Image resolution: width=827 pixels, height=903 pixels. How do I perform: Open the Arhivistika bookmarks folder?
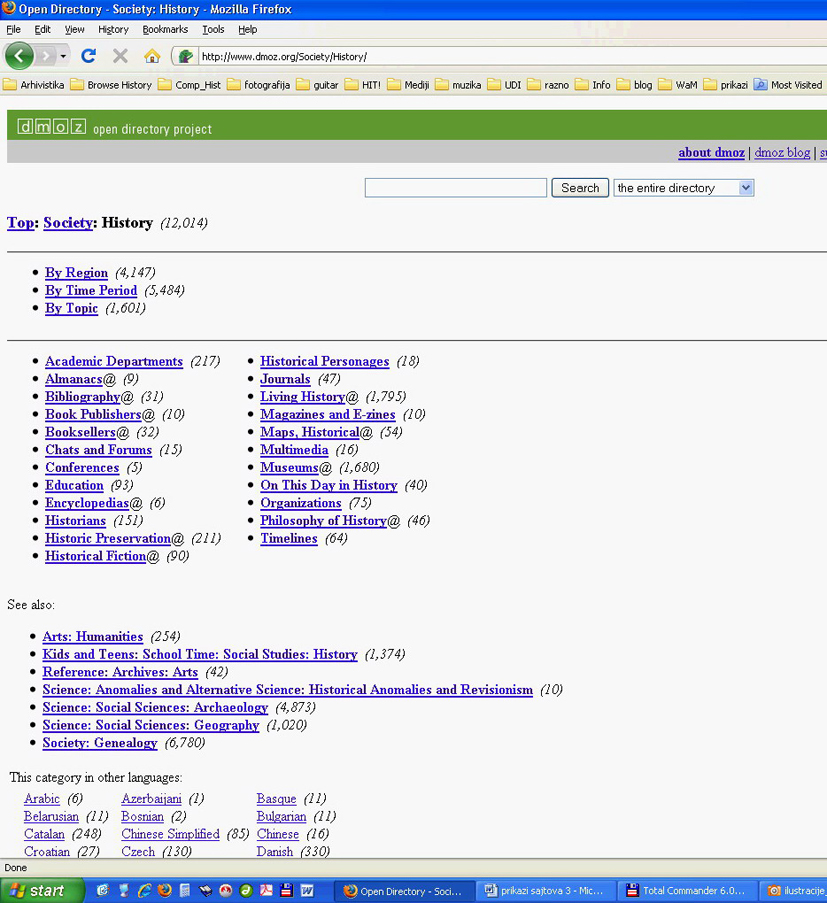click(36, 85)
